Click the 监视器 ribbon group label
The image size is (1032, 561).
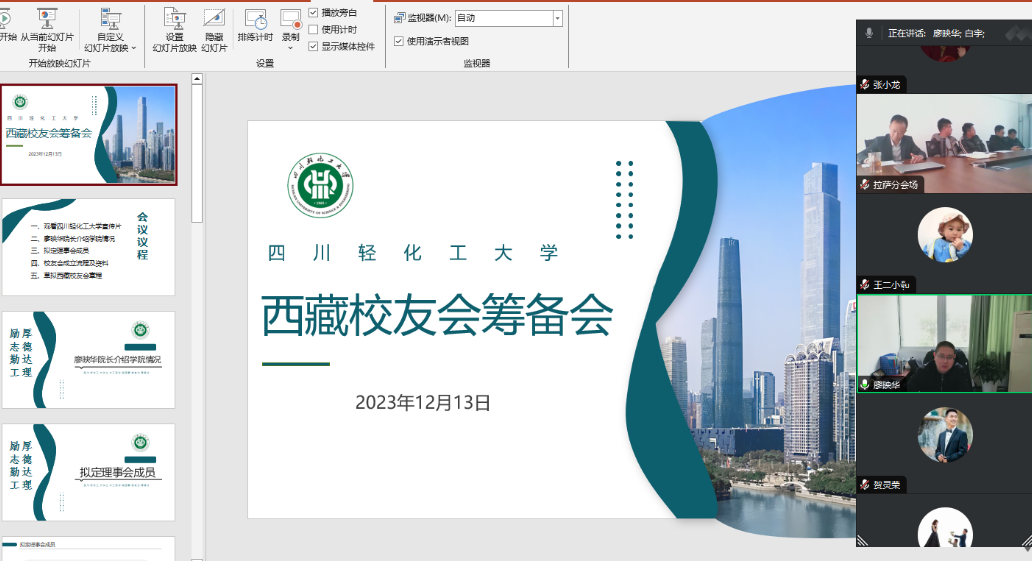tap(477, 63)
